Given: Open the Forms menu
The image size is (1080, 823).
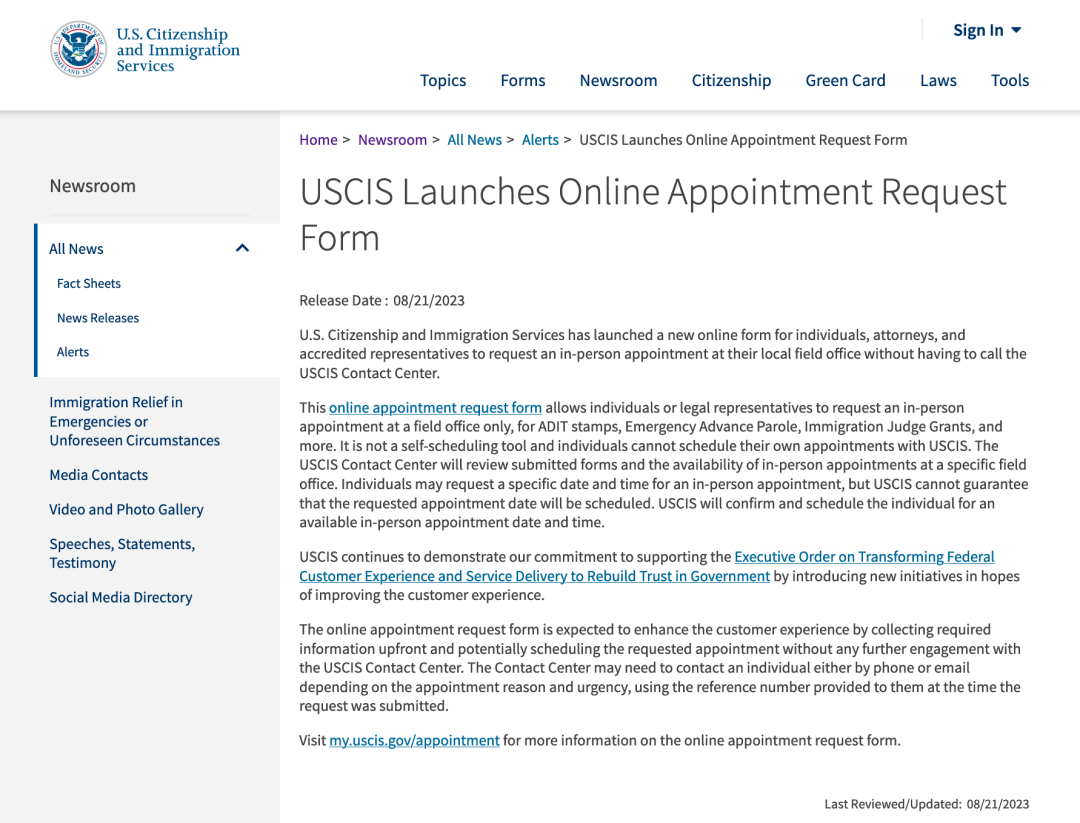Looking at the screenshot, I should tap(523, 81).
